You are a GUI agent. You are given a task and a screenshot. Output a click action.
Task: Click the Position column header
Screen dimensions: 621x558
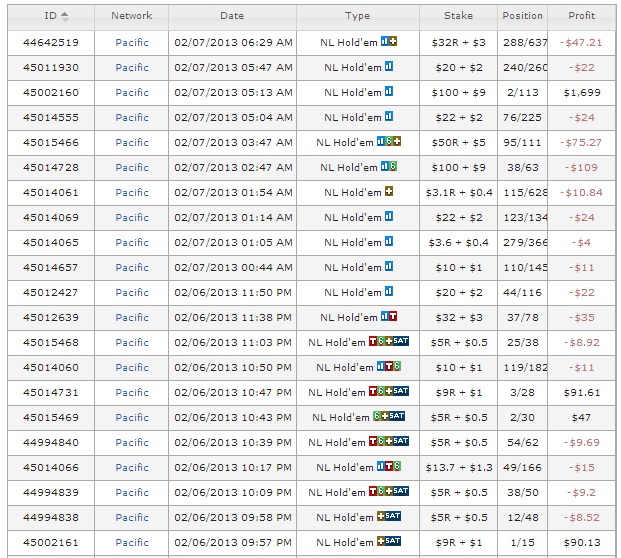click(522, 16)
